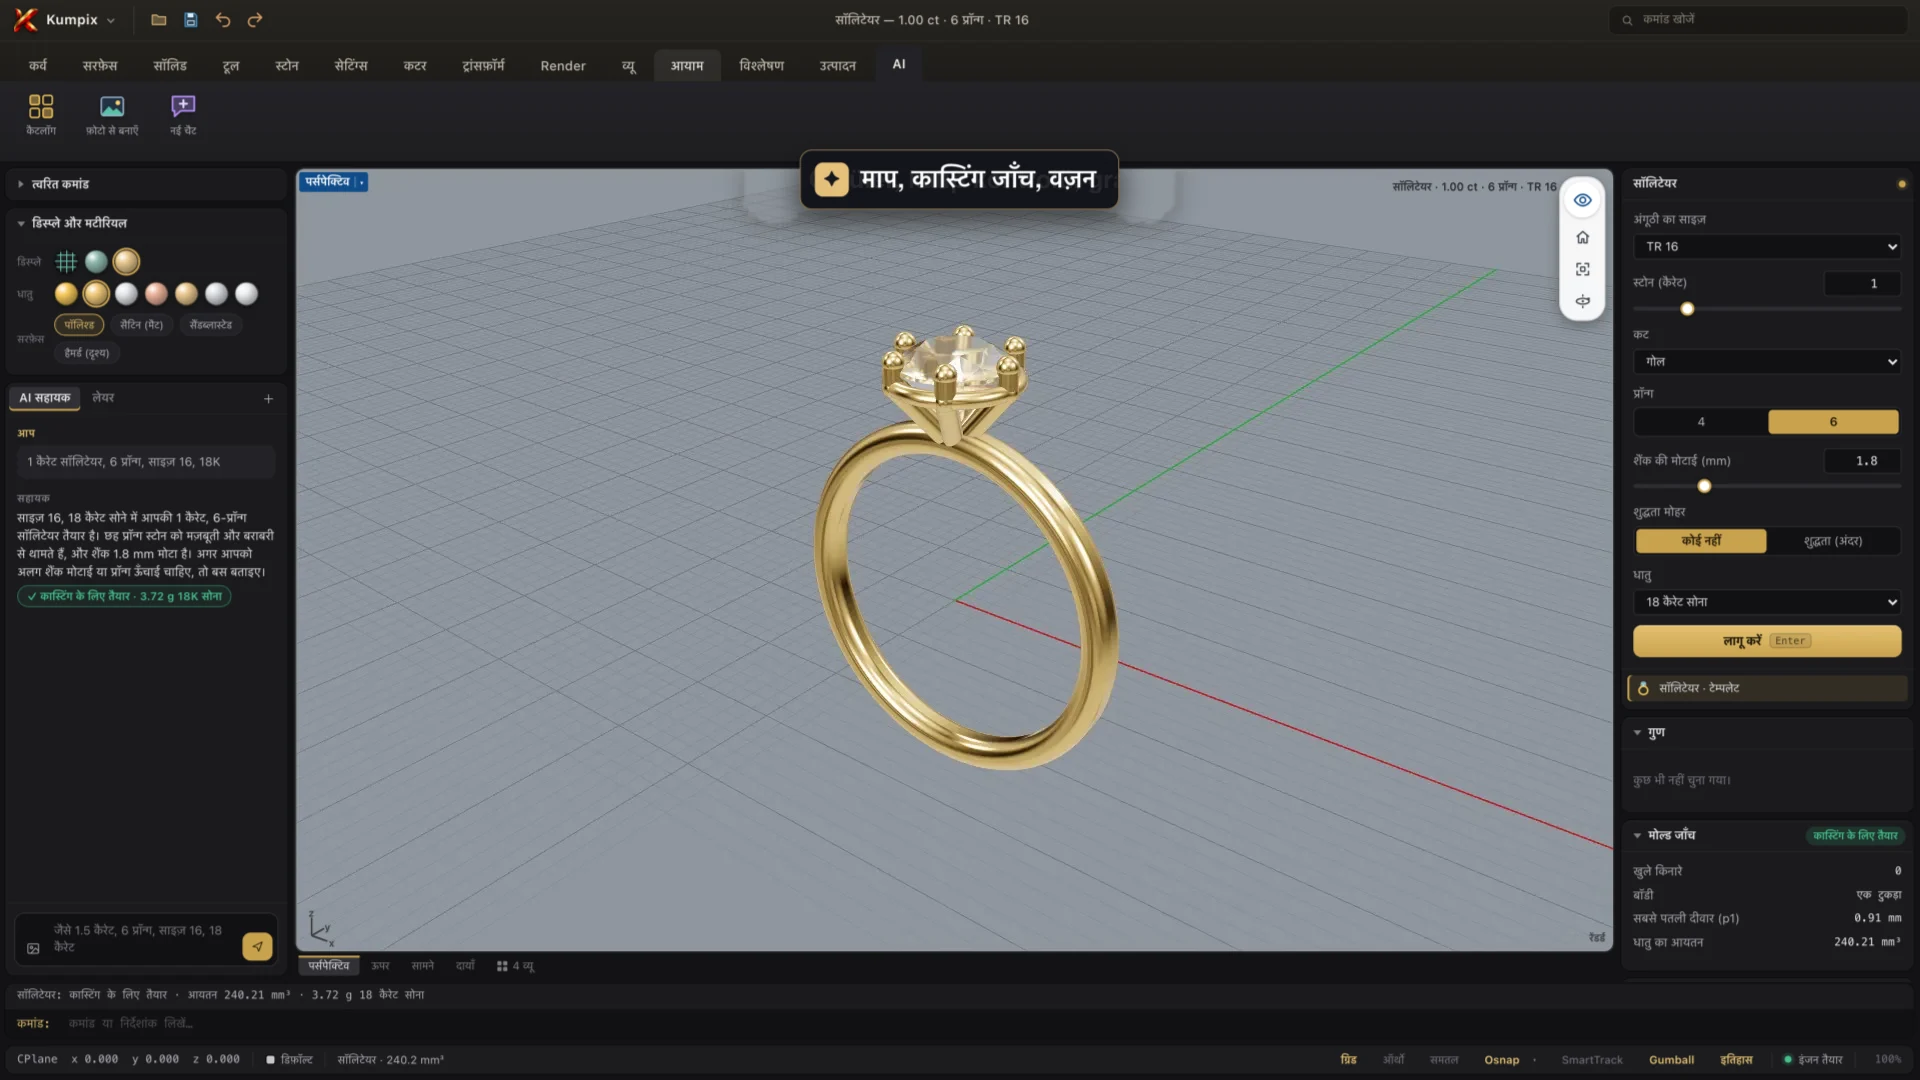The width and height of the screenshot is (1920, 1080).
Task: Save using the floppy disk icon
Action: (191, 20)
